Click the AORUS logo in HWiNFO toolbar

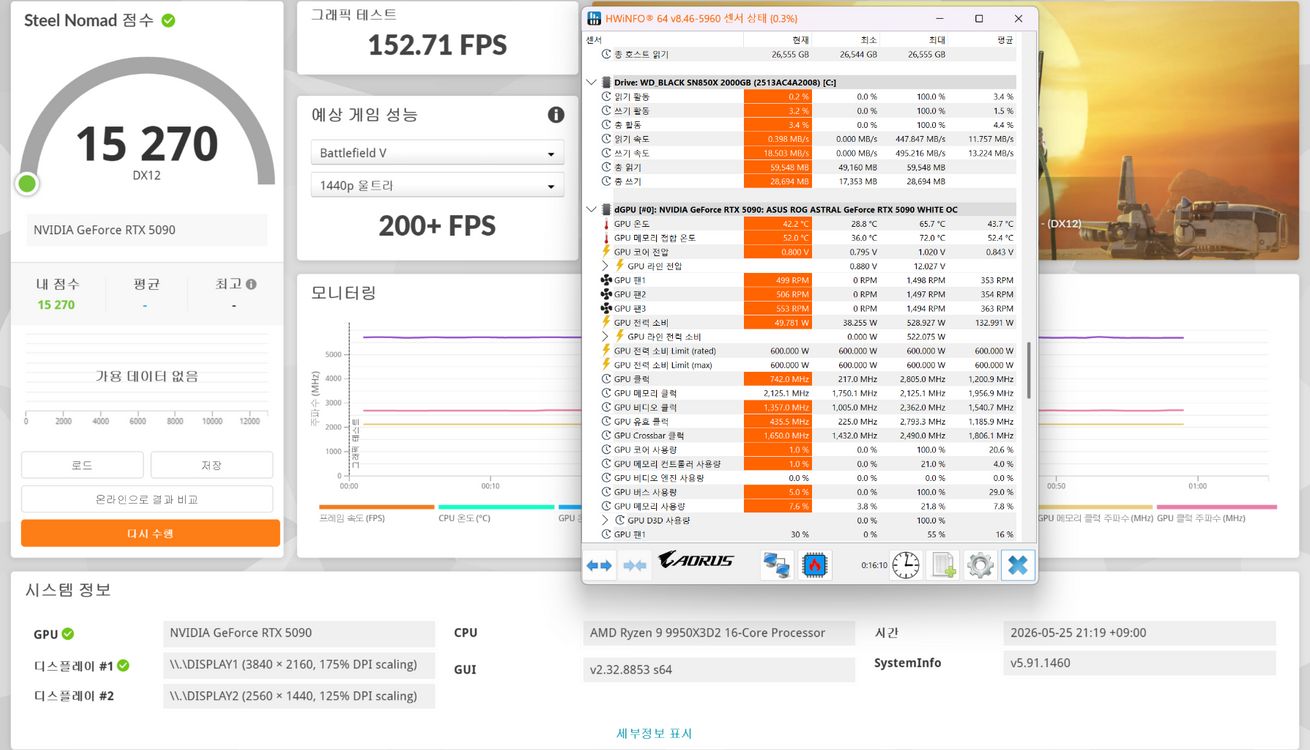[696, 561]
